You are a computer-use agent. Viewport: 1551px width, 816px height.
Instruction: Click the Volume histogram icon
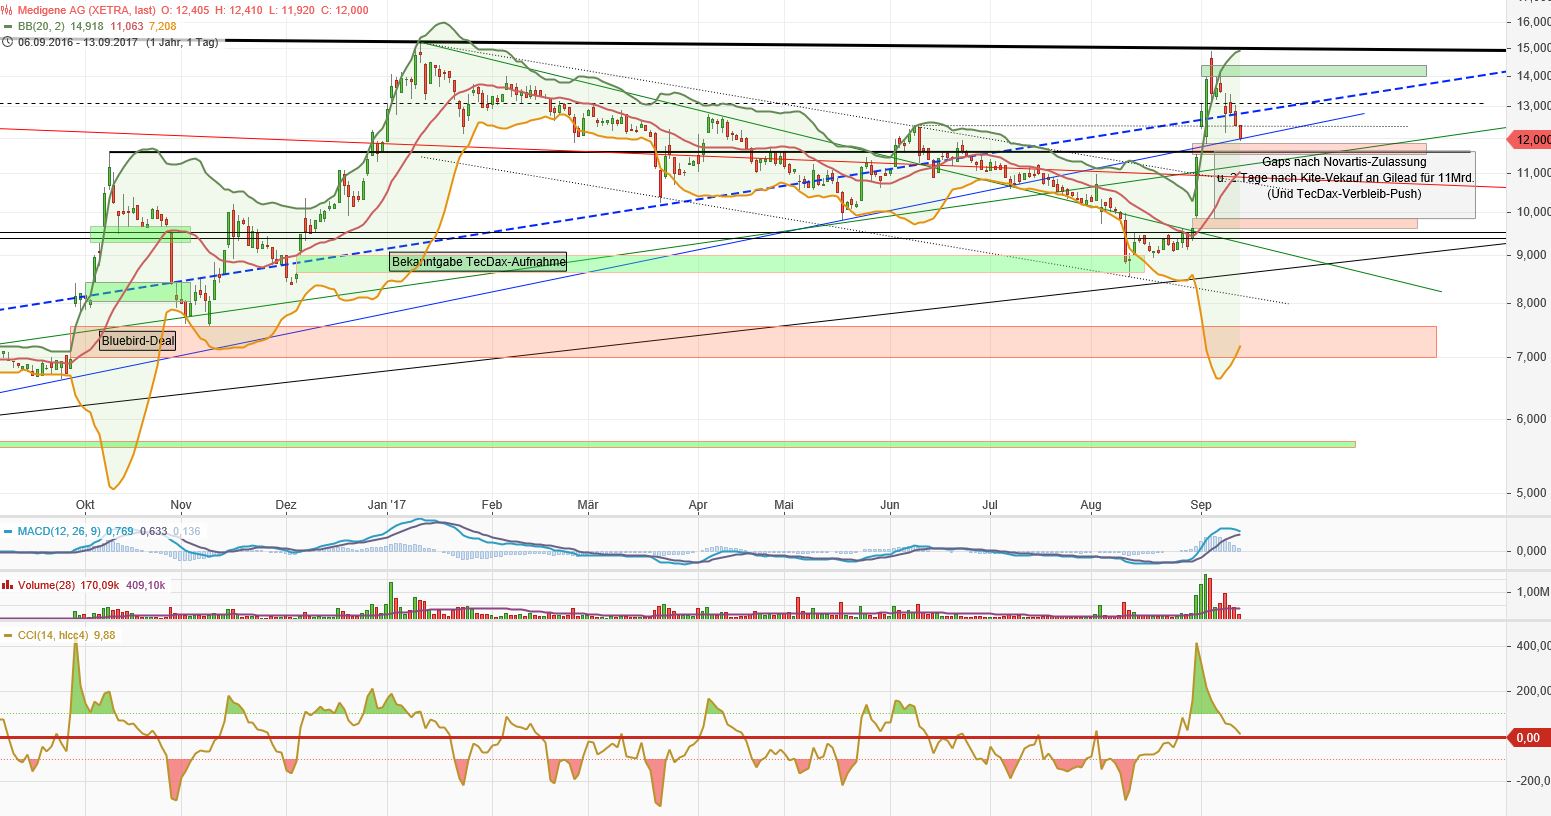[8, 585]
